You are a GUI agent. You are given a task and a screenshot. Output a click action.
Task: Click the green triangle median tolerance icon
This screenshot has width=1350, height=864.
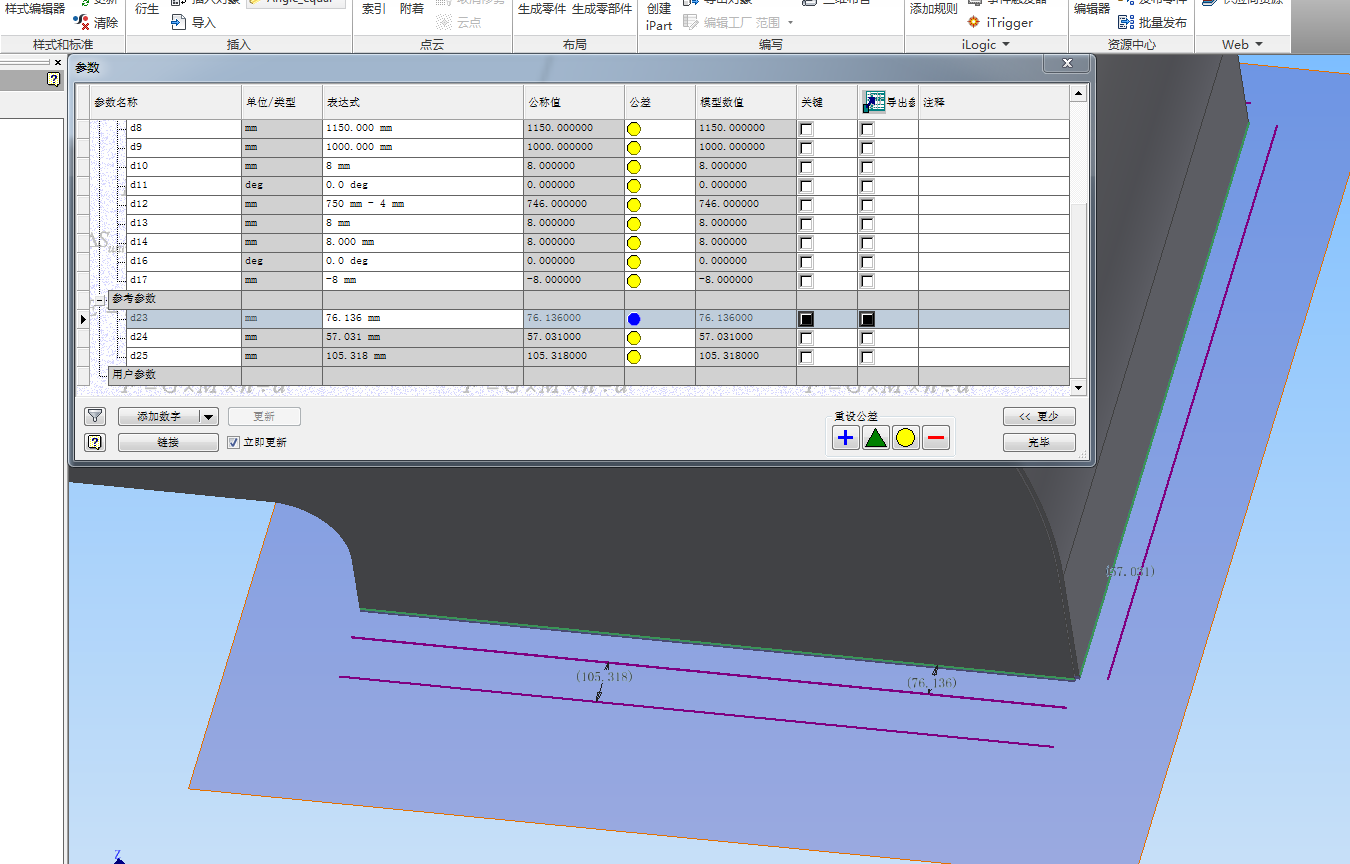coord(876,438)
